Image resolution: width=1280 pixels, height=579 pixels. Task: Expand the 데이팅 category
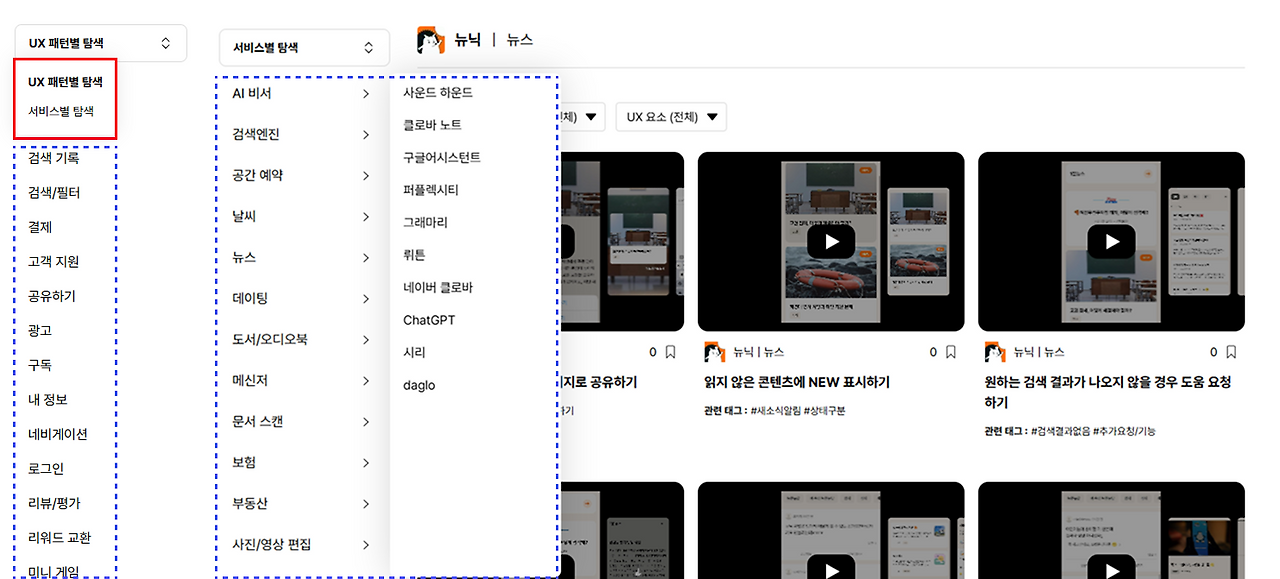click(303, 298)
